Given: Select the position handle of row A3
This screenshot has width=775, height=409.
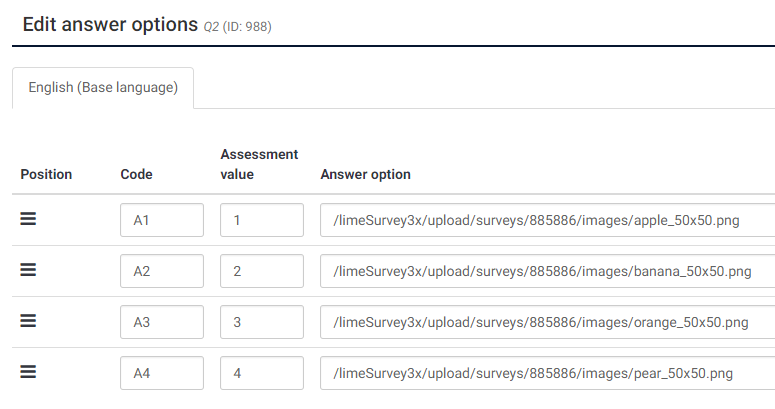Looking at the screenshot, I should pyautogui.click(x=29, y=321).
